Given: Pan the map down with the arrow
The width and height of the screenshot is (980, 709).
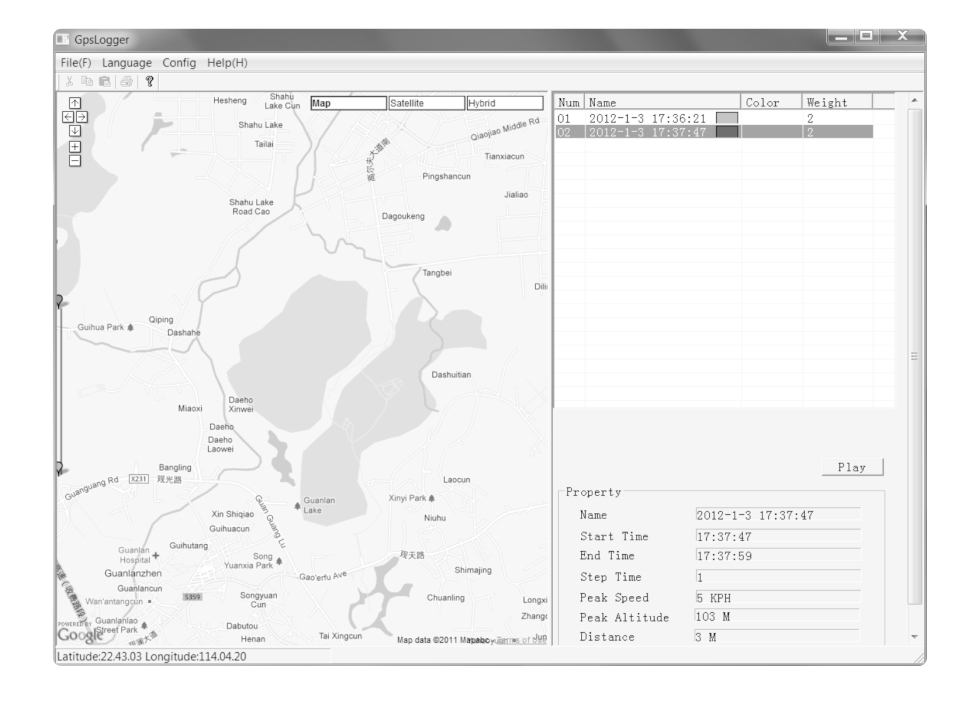Looking at the screenshot, I should pyautogui.click(x=74, y=131).
